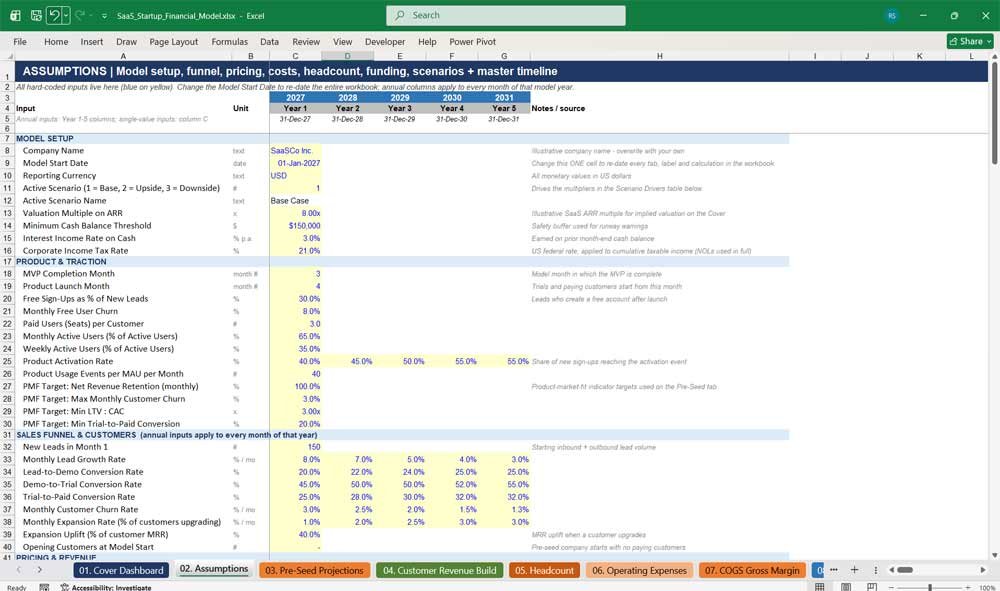
Task: Open 04. Customer Revenue Build sheet
Action: click(439, 570)
